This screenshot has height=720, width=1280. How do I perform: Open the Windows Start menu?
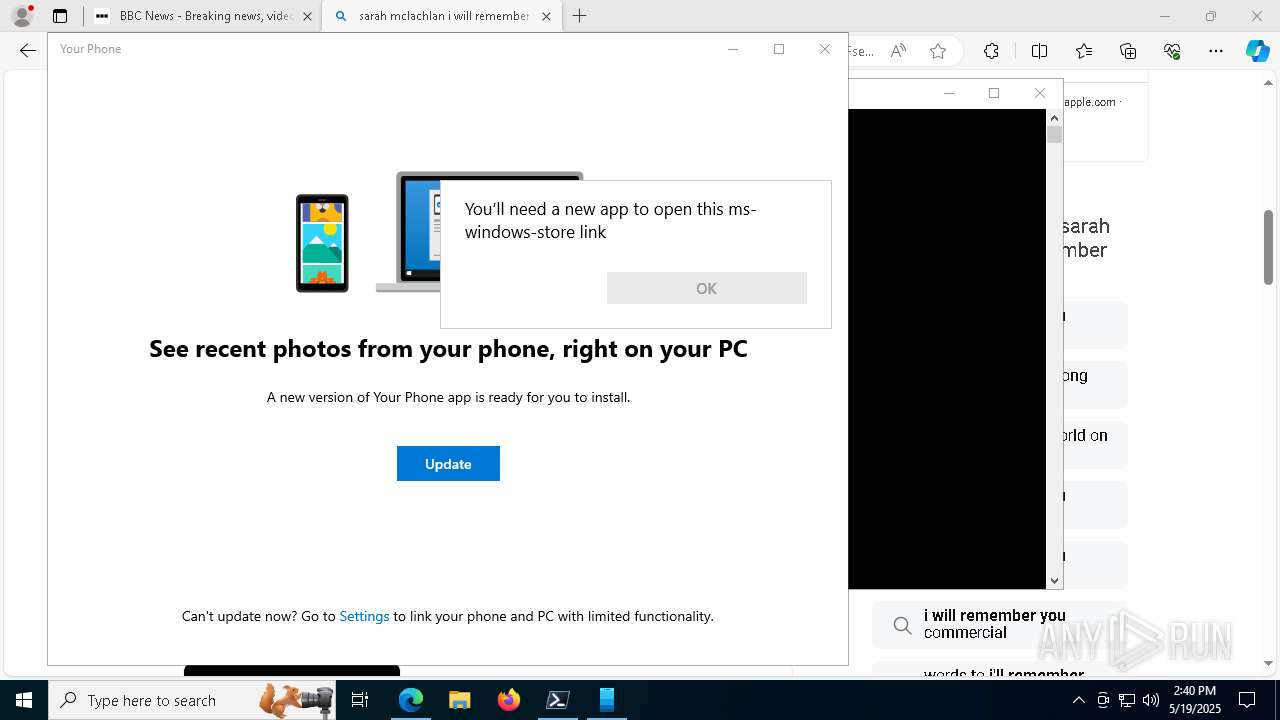coord(24,700)
